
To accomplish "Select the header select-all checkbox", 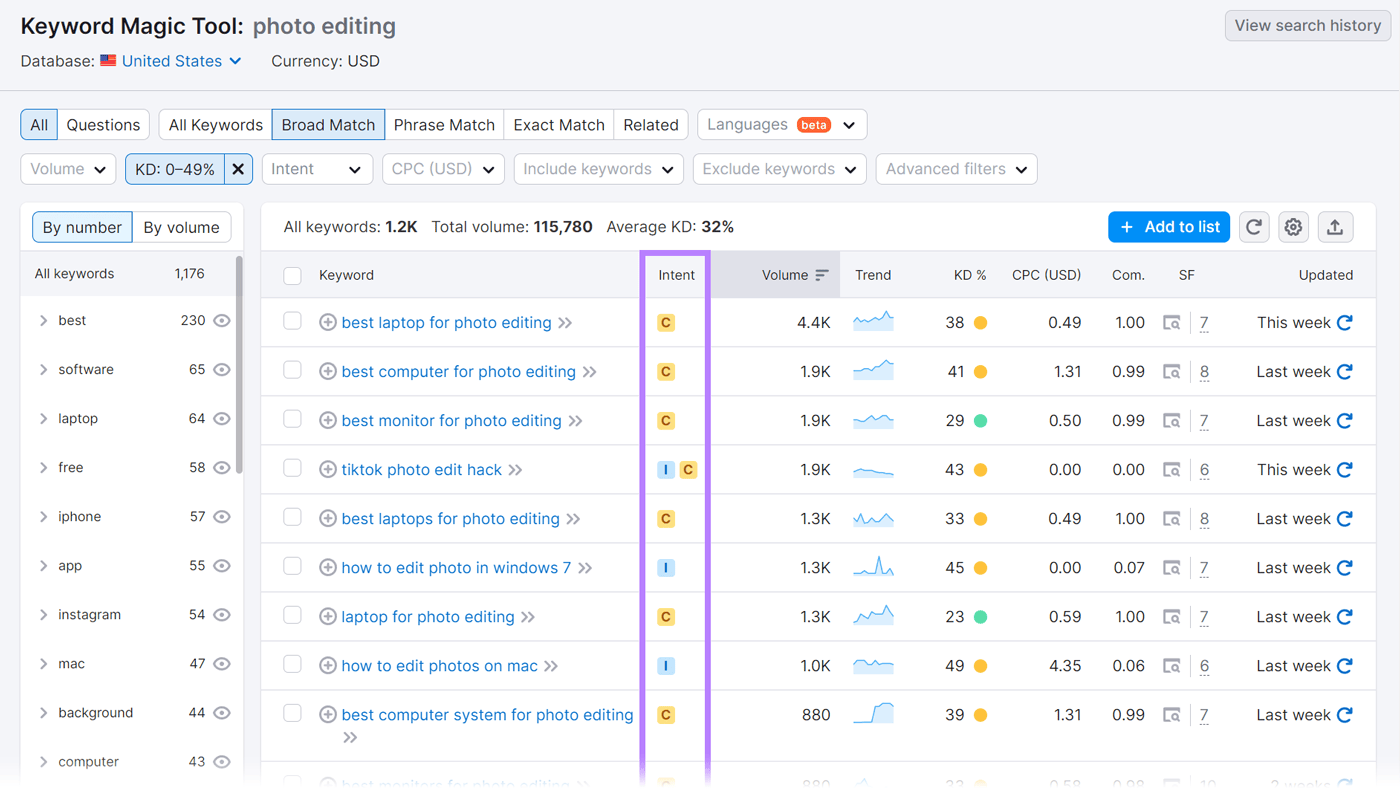I will tap(294, 274).
